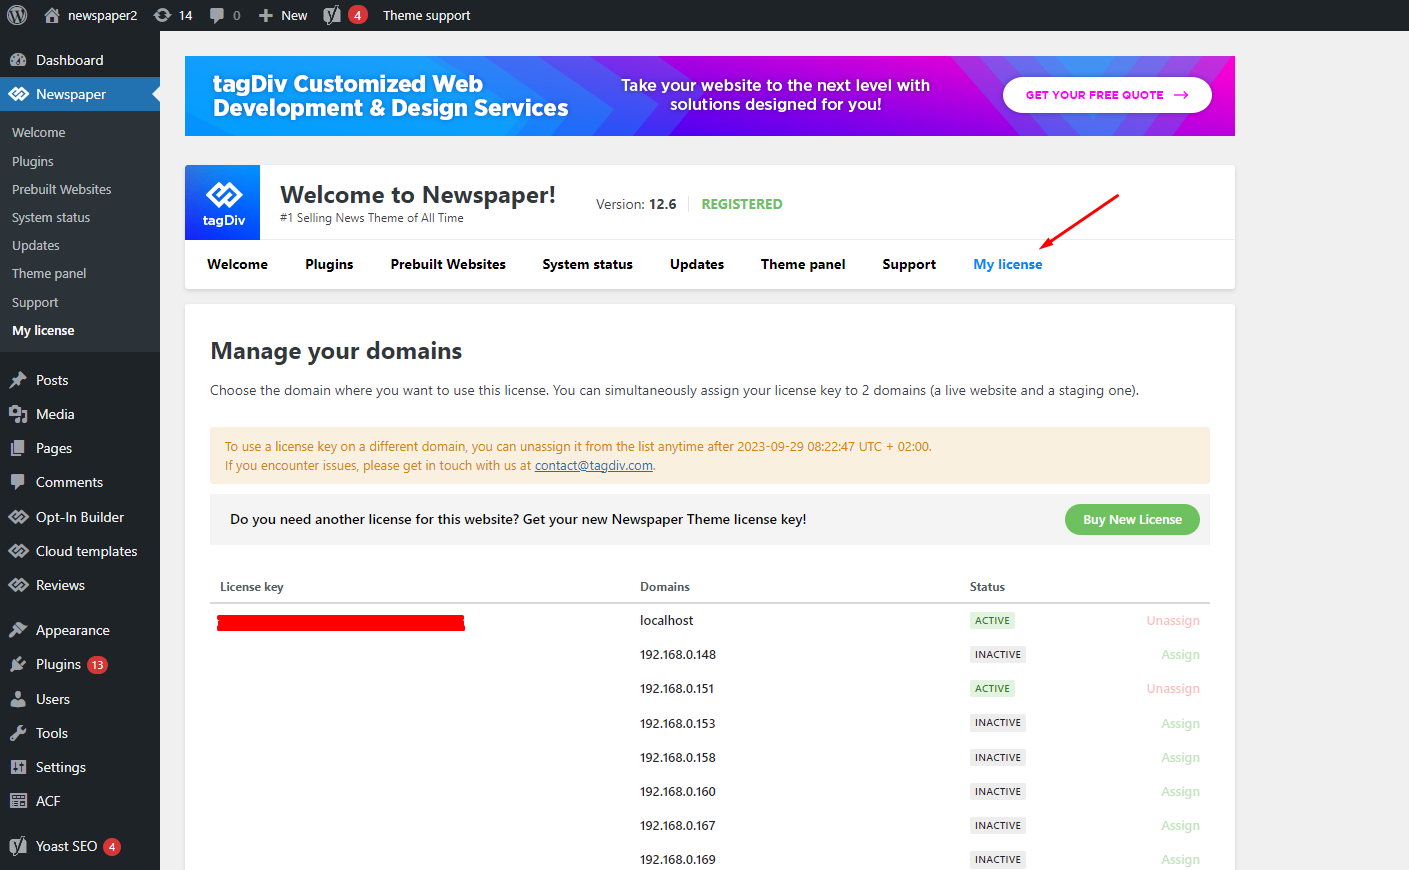Click the Reviews sidebar icon
The width and height of the screenshot is (1409, 870).
[x=18, y=585]
